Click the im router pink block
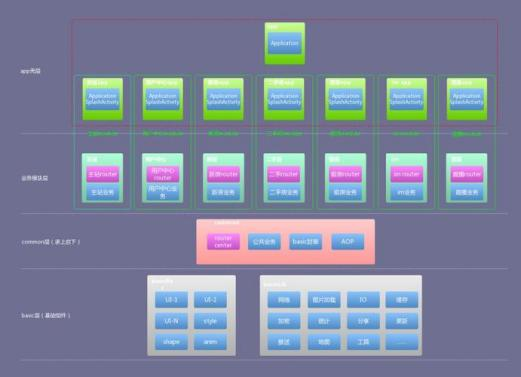Screen dimensions: 521x377 pyautogui.click(x=407, y=174)
